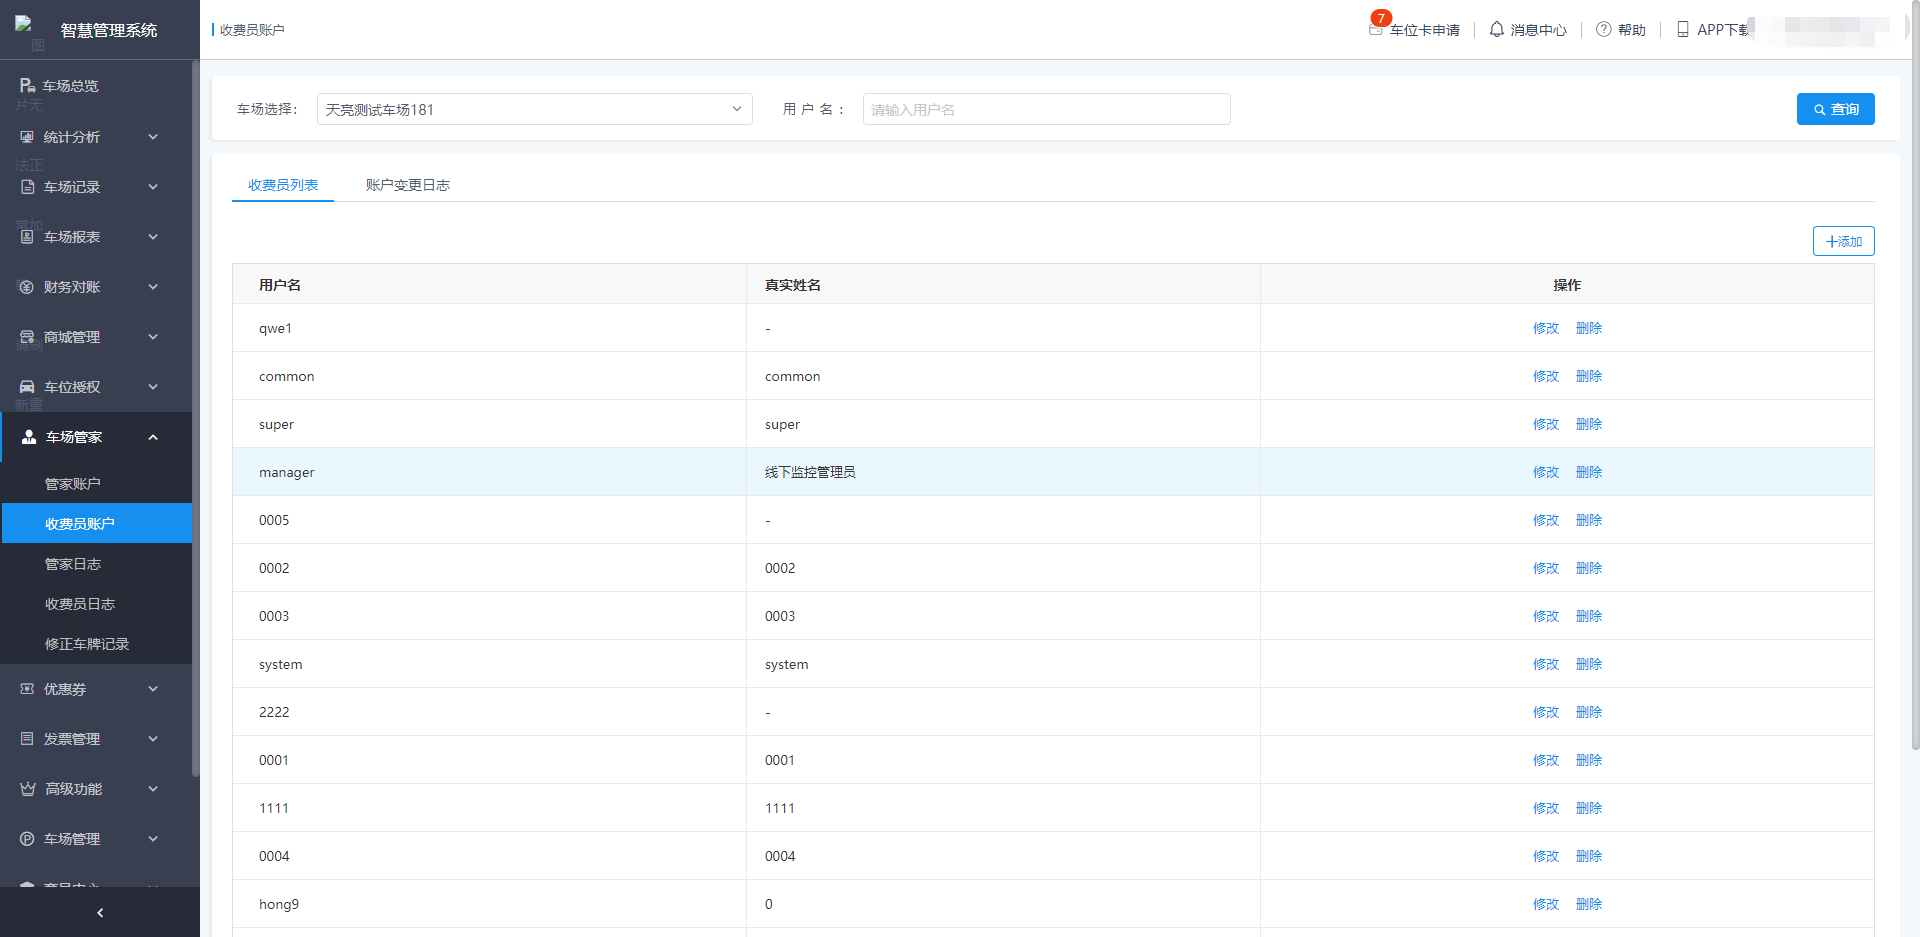The height and width of the screenshot is (937, 1920).
Task: Click 删除 for user 0004
Action: [x=1589, y=856]
